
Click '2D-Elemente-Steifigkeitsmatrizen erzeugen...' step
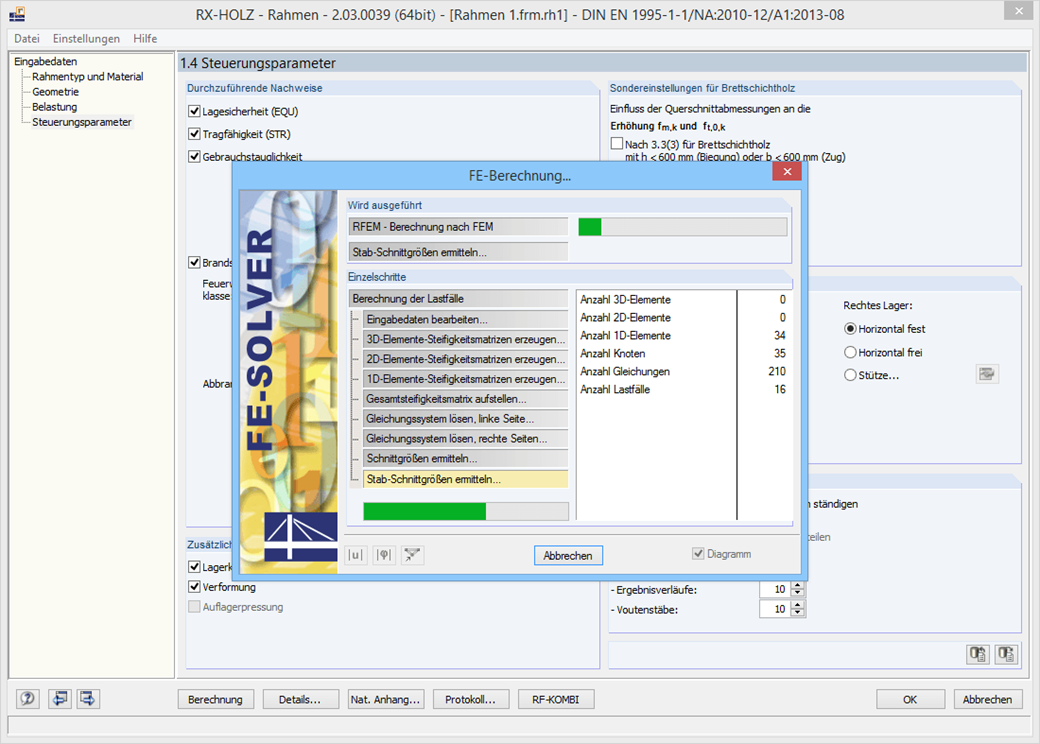tap(465, 359)
